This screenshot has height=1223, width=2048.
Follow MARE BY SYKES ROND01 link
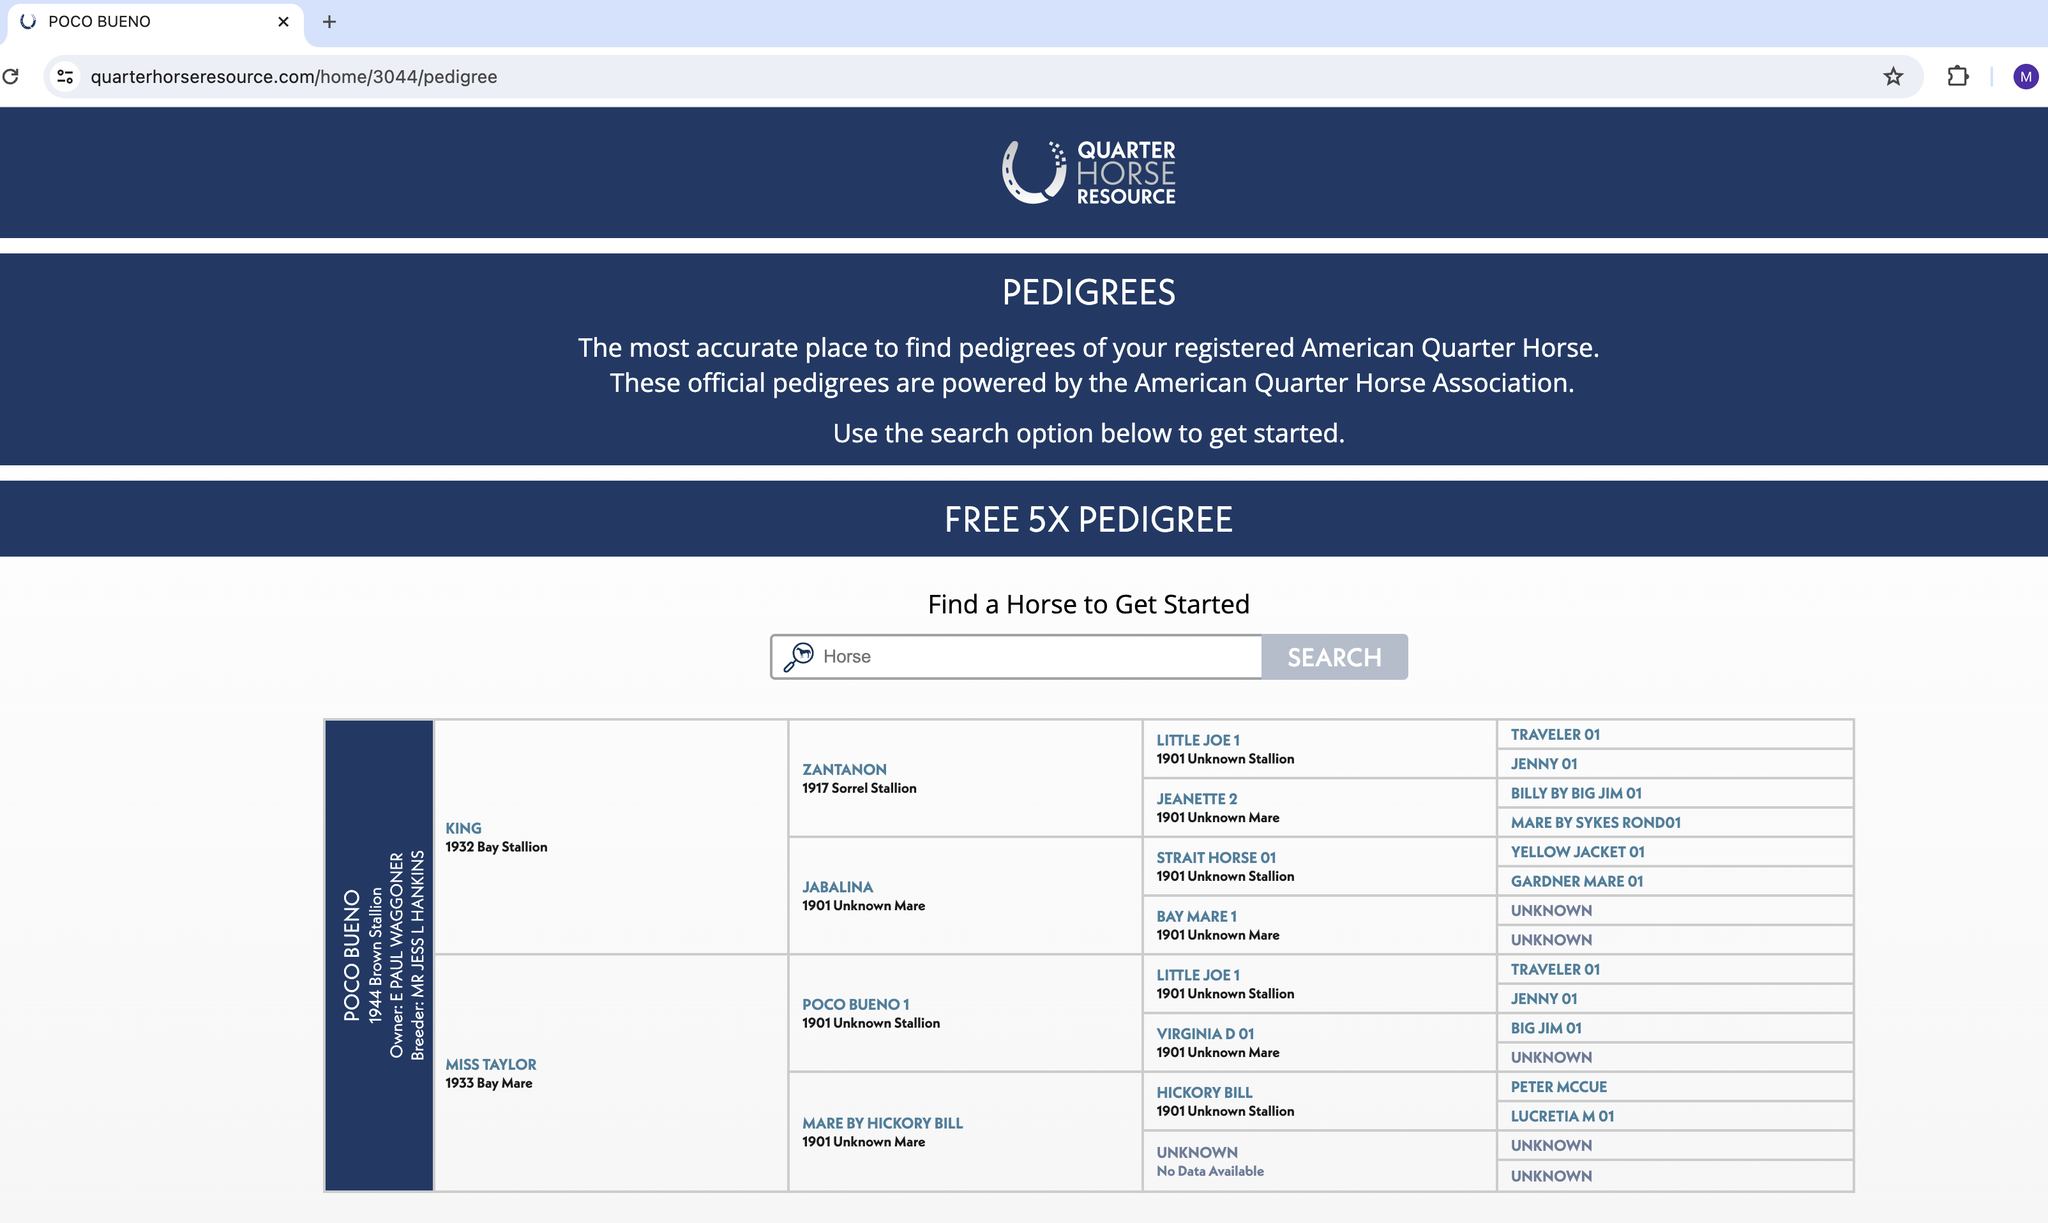(1595, 823)
